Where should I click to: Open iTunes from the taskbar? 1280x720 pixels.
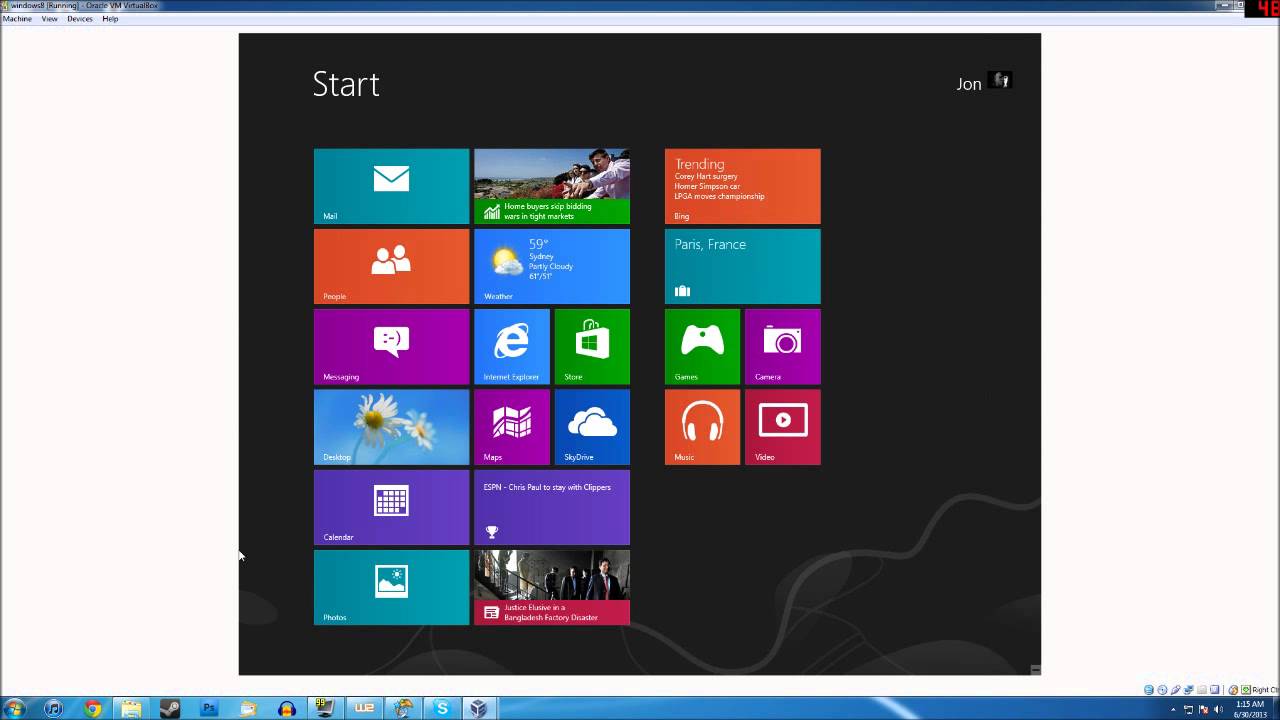(54, 708)
